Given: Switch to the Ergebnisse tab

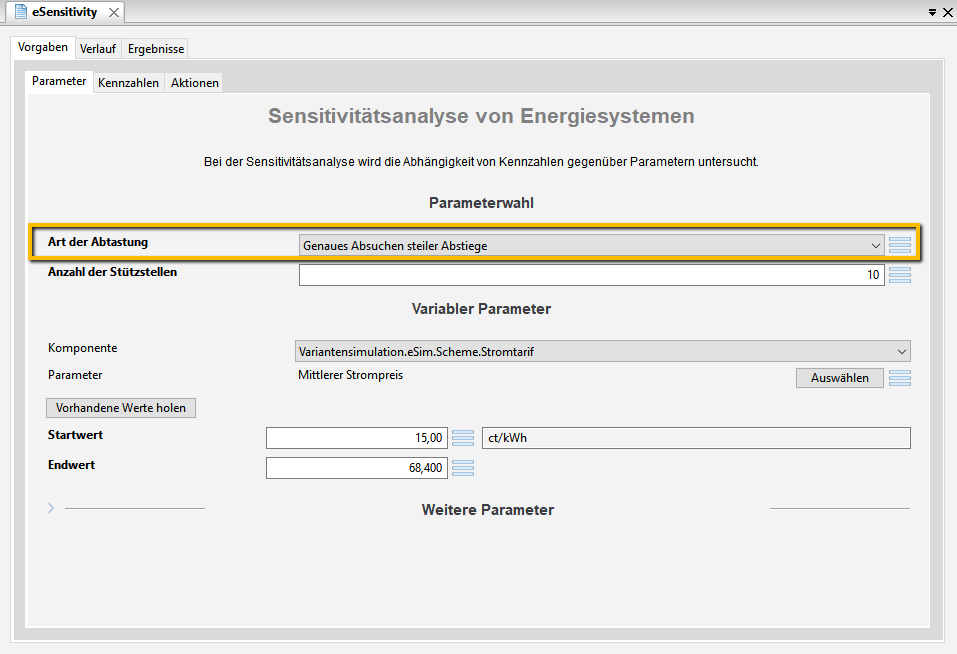Looking at the screenshot, I should [156, 49].
